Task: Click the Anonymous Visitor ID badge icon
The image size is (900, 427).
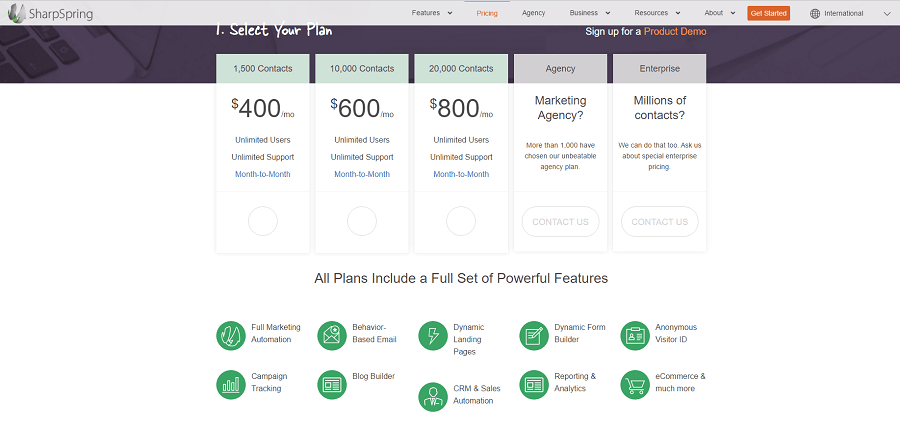Action: pos(635,335)
